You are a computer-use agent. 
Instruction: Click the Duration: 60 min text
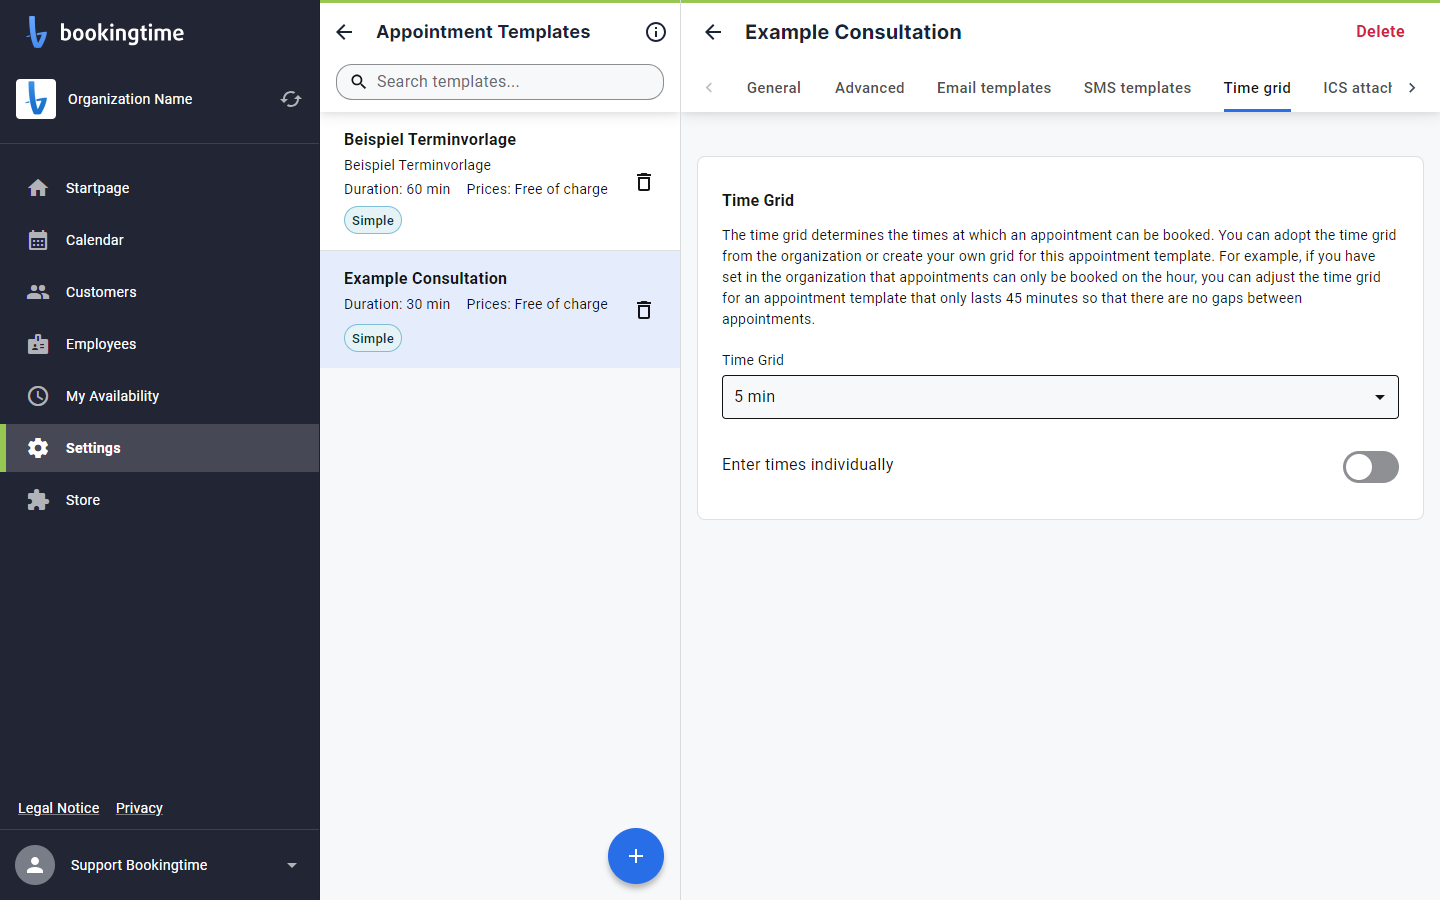coord(397,189)
